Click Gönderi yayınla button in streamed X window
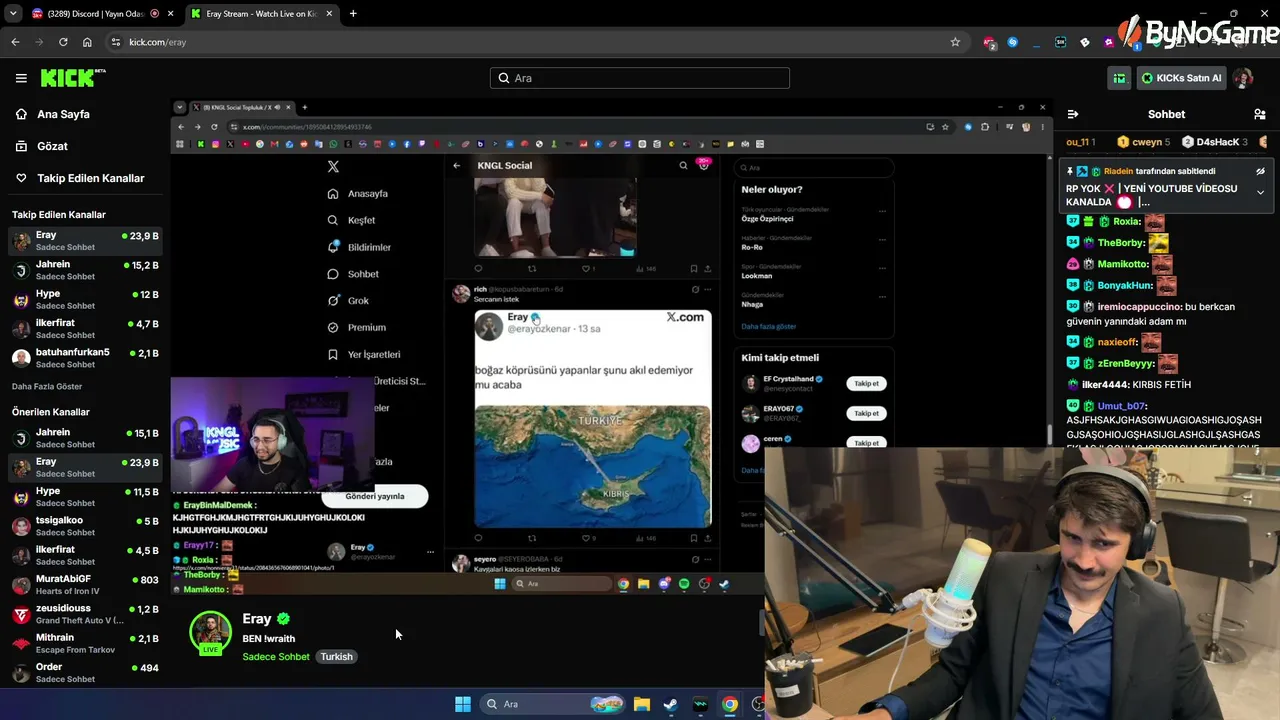This screenshot has height=720, width=1280. [375, 496]
